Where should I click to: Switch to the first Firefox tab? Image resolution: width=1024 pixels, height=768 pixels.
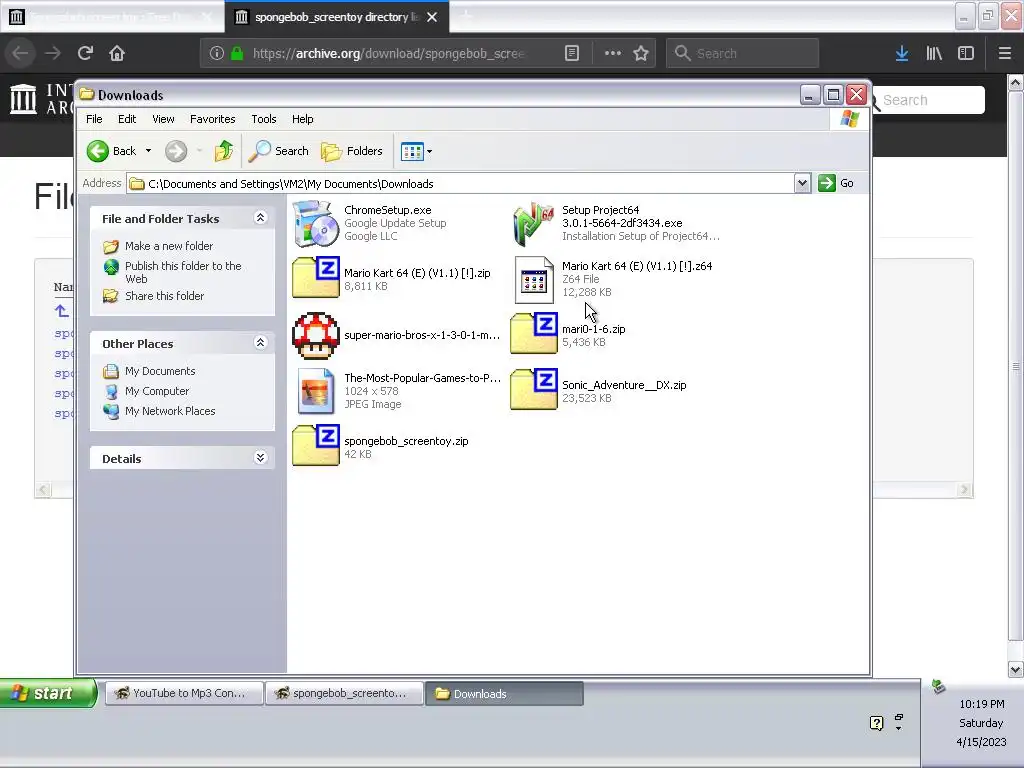click(112, 17)
